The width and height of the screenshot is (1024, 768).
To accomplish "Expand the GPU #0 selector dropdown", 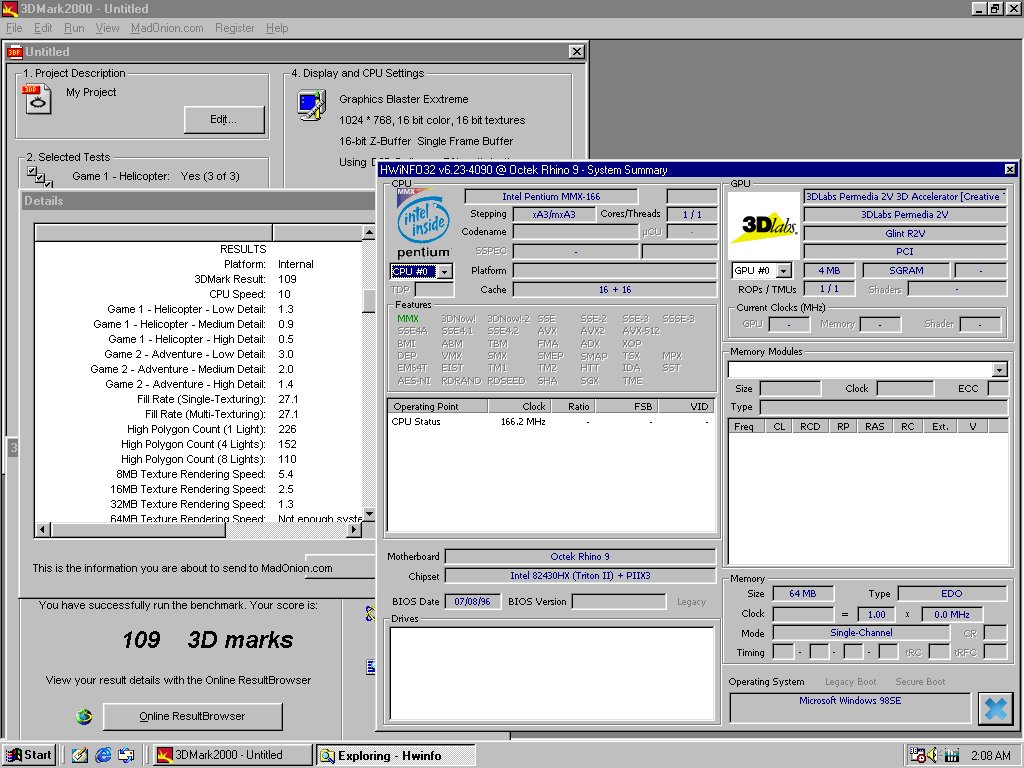I will click(784, 270).
